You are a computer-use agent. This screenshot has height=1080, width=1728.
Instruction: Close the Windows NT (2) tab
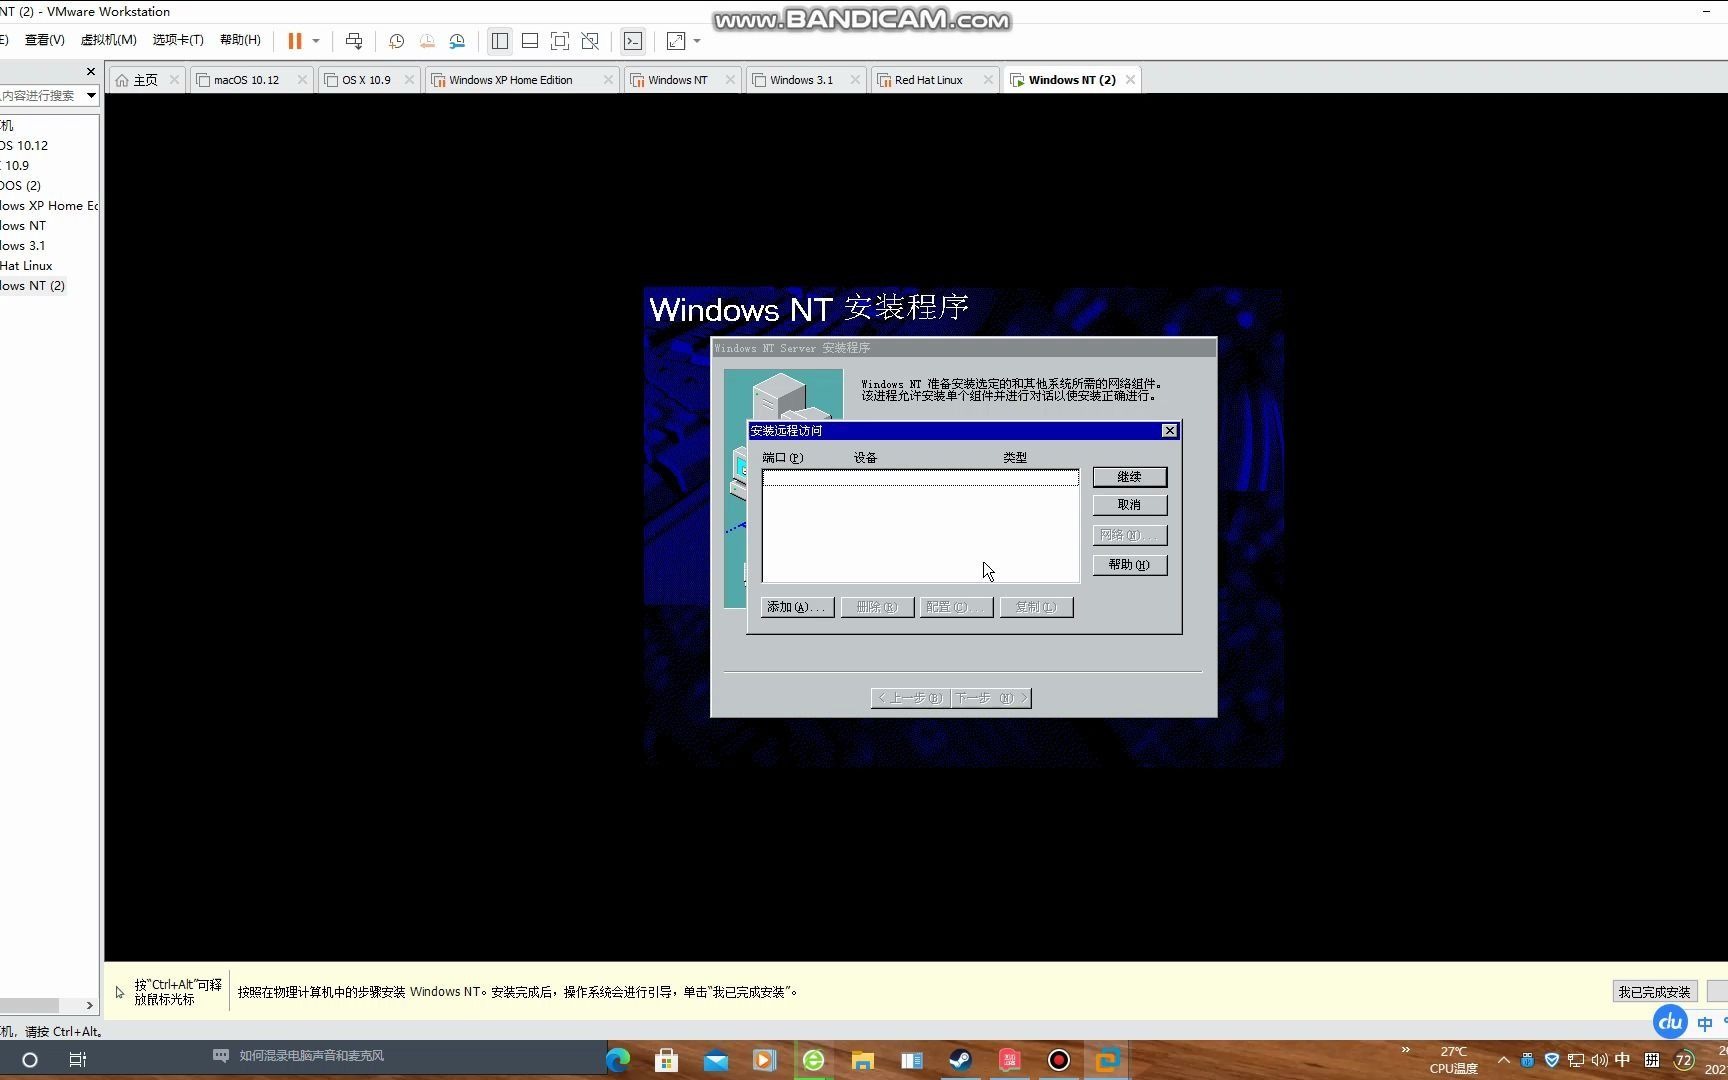pos(1130,80)
